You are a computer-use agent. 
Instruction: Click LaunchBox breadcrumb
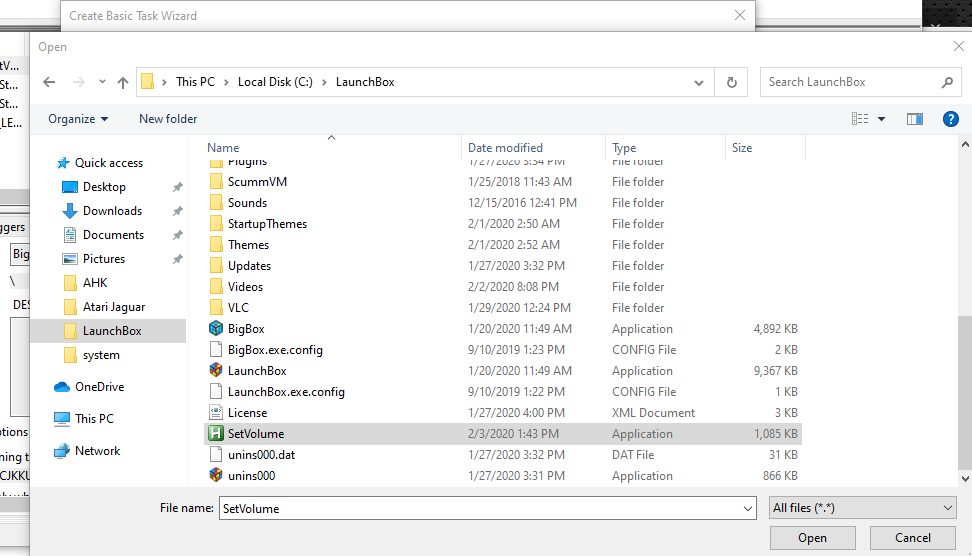(365, 82)
